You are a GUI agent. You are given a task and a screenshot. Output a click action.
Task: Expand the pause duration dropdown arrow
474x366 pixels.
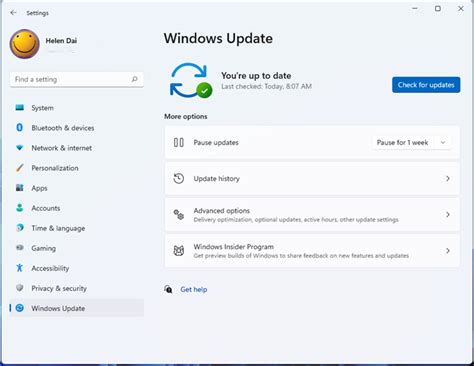tap(443, 143)
